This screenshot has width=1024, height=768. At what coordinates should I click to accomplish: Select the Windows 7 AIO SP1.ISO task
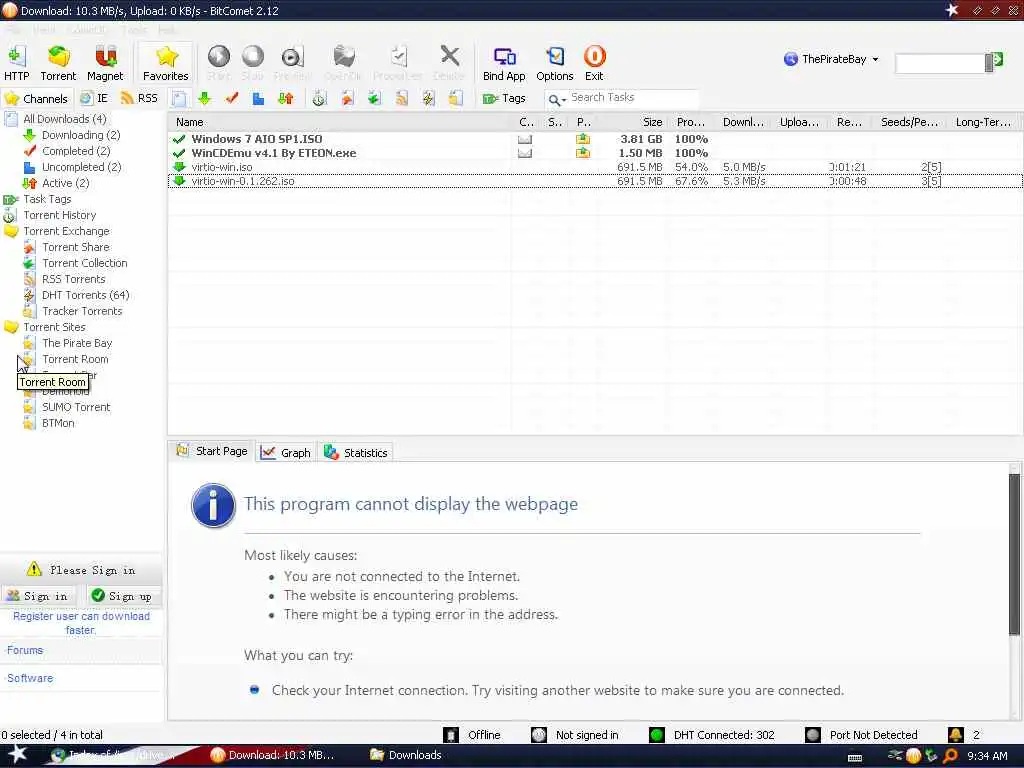pyautogui.click(x=594, y=139)
